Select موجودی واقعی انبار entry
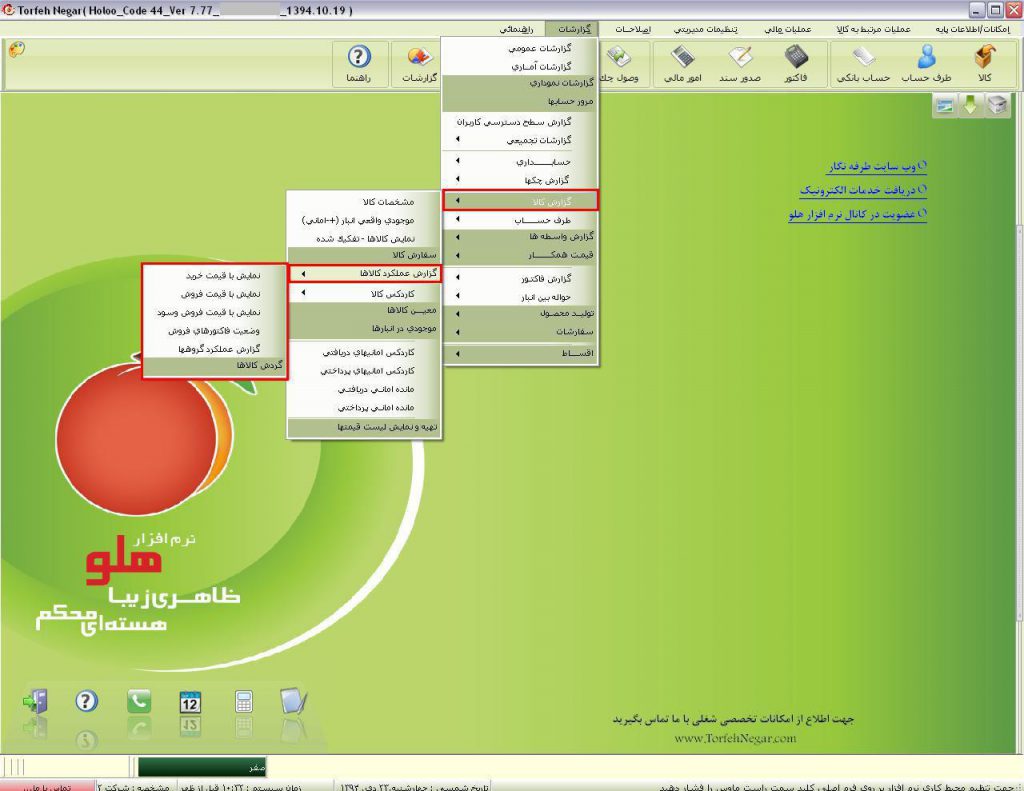Viewport: 1024px width, 791px height. coord(365,220)
